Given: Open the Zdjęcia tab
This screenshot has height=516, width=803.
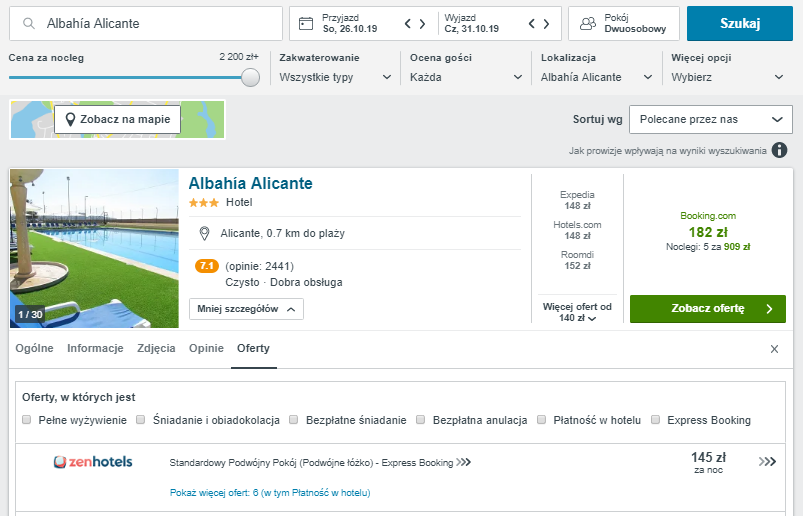Looking at the screenshot, I should [x=156, y=349].
